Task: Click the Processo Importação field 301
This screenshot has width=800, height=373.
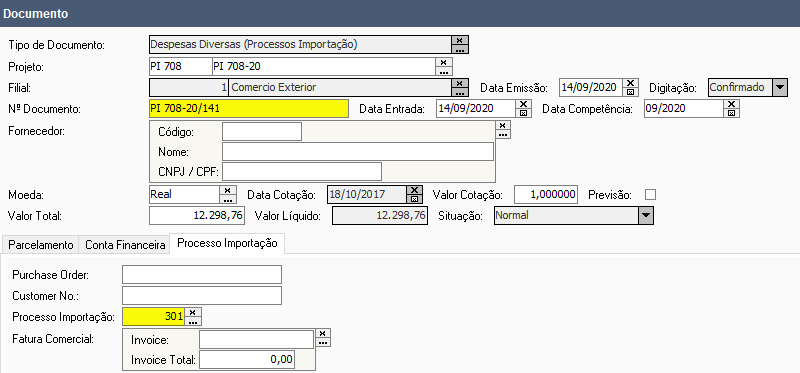Action: click(153, 317)
